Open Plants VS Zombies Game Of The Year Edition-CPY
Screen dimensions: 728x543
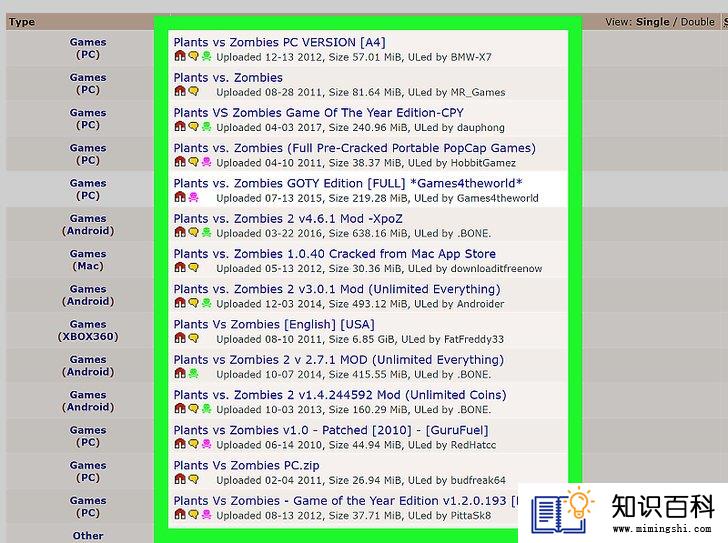(x=318, y=113)
